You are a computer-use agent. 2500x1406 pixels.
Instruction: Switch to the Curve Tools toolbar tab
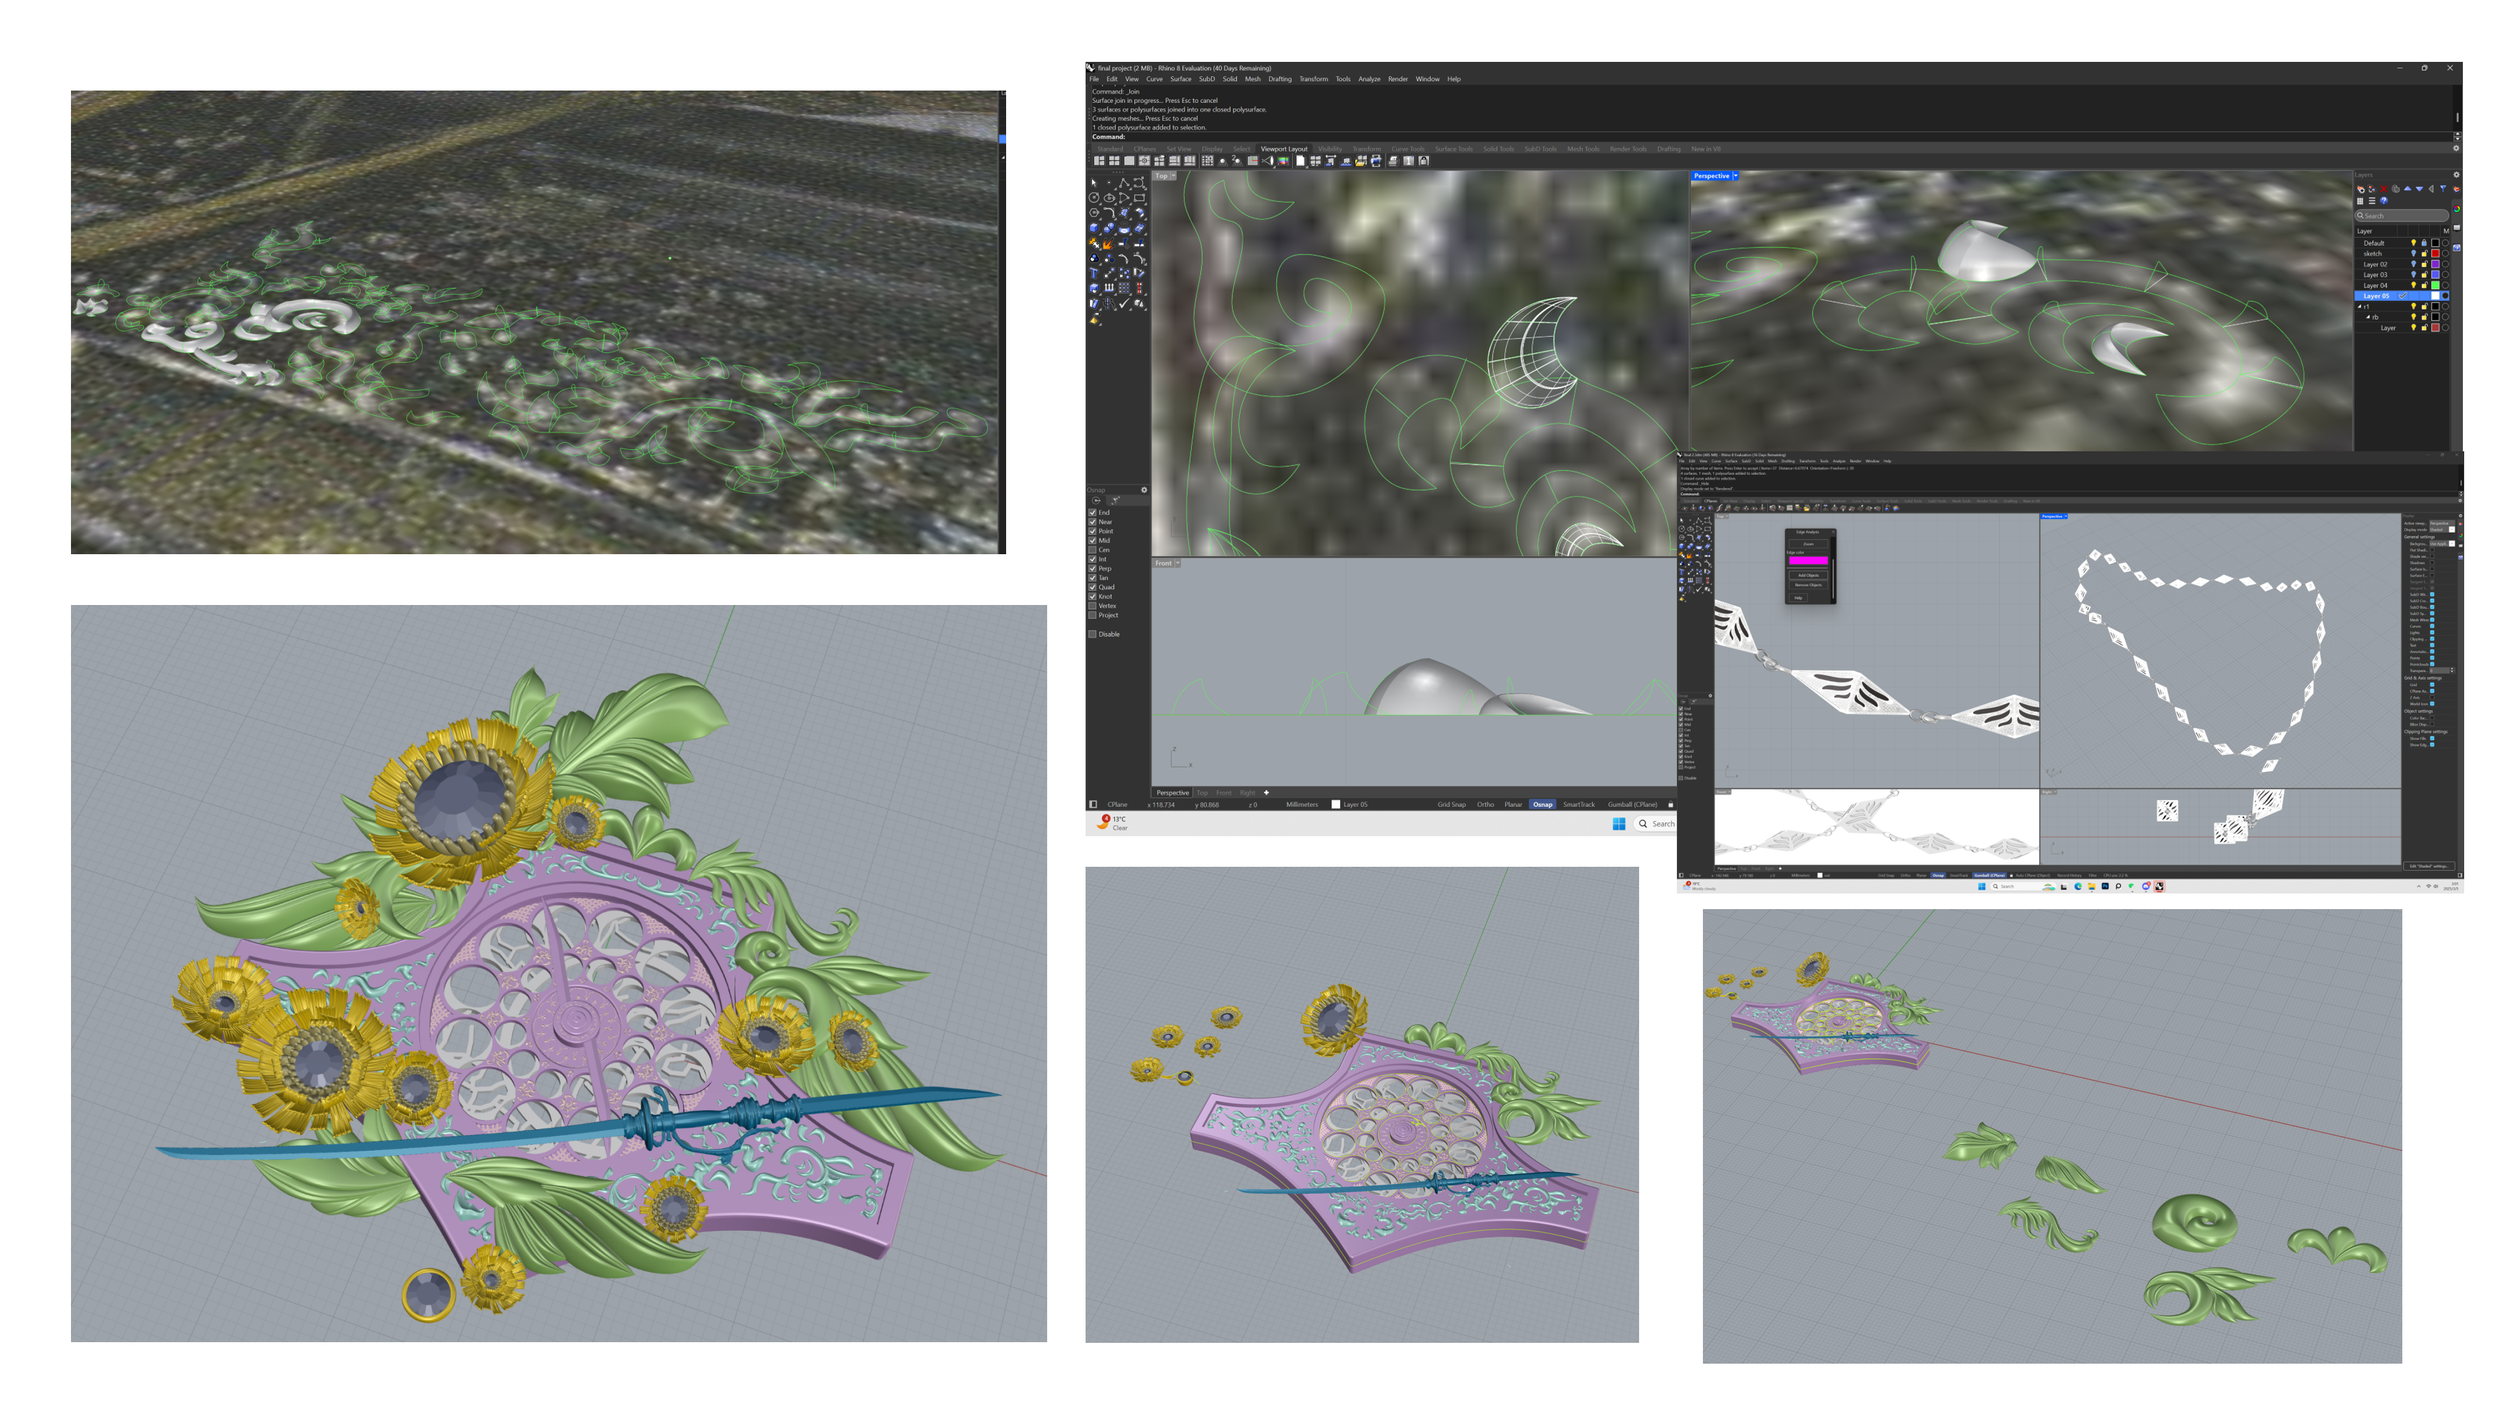1408,149
